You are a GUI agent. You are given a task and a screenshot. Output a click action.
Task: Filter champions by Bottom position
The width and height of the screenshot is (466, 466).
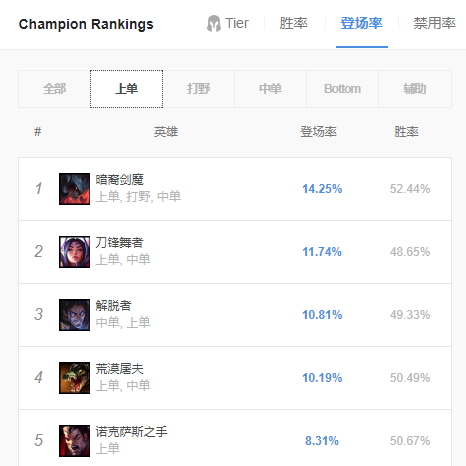[x=342, y=89]
